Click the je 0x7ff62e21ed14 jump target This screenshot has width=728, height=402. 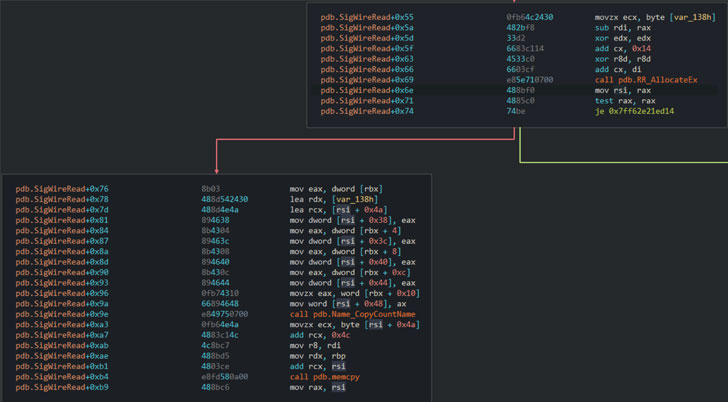coord(634,111)
